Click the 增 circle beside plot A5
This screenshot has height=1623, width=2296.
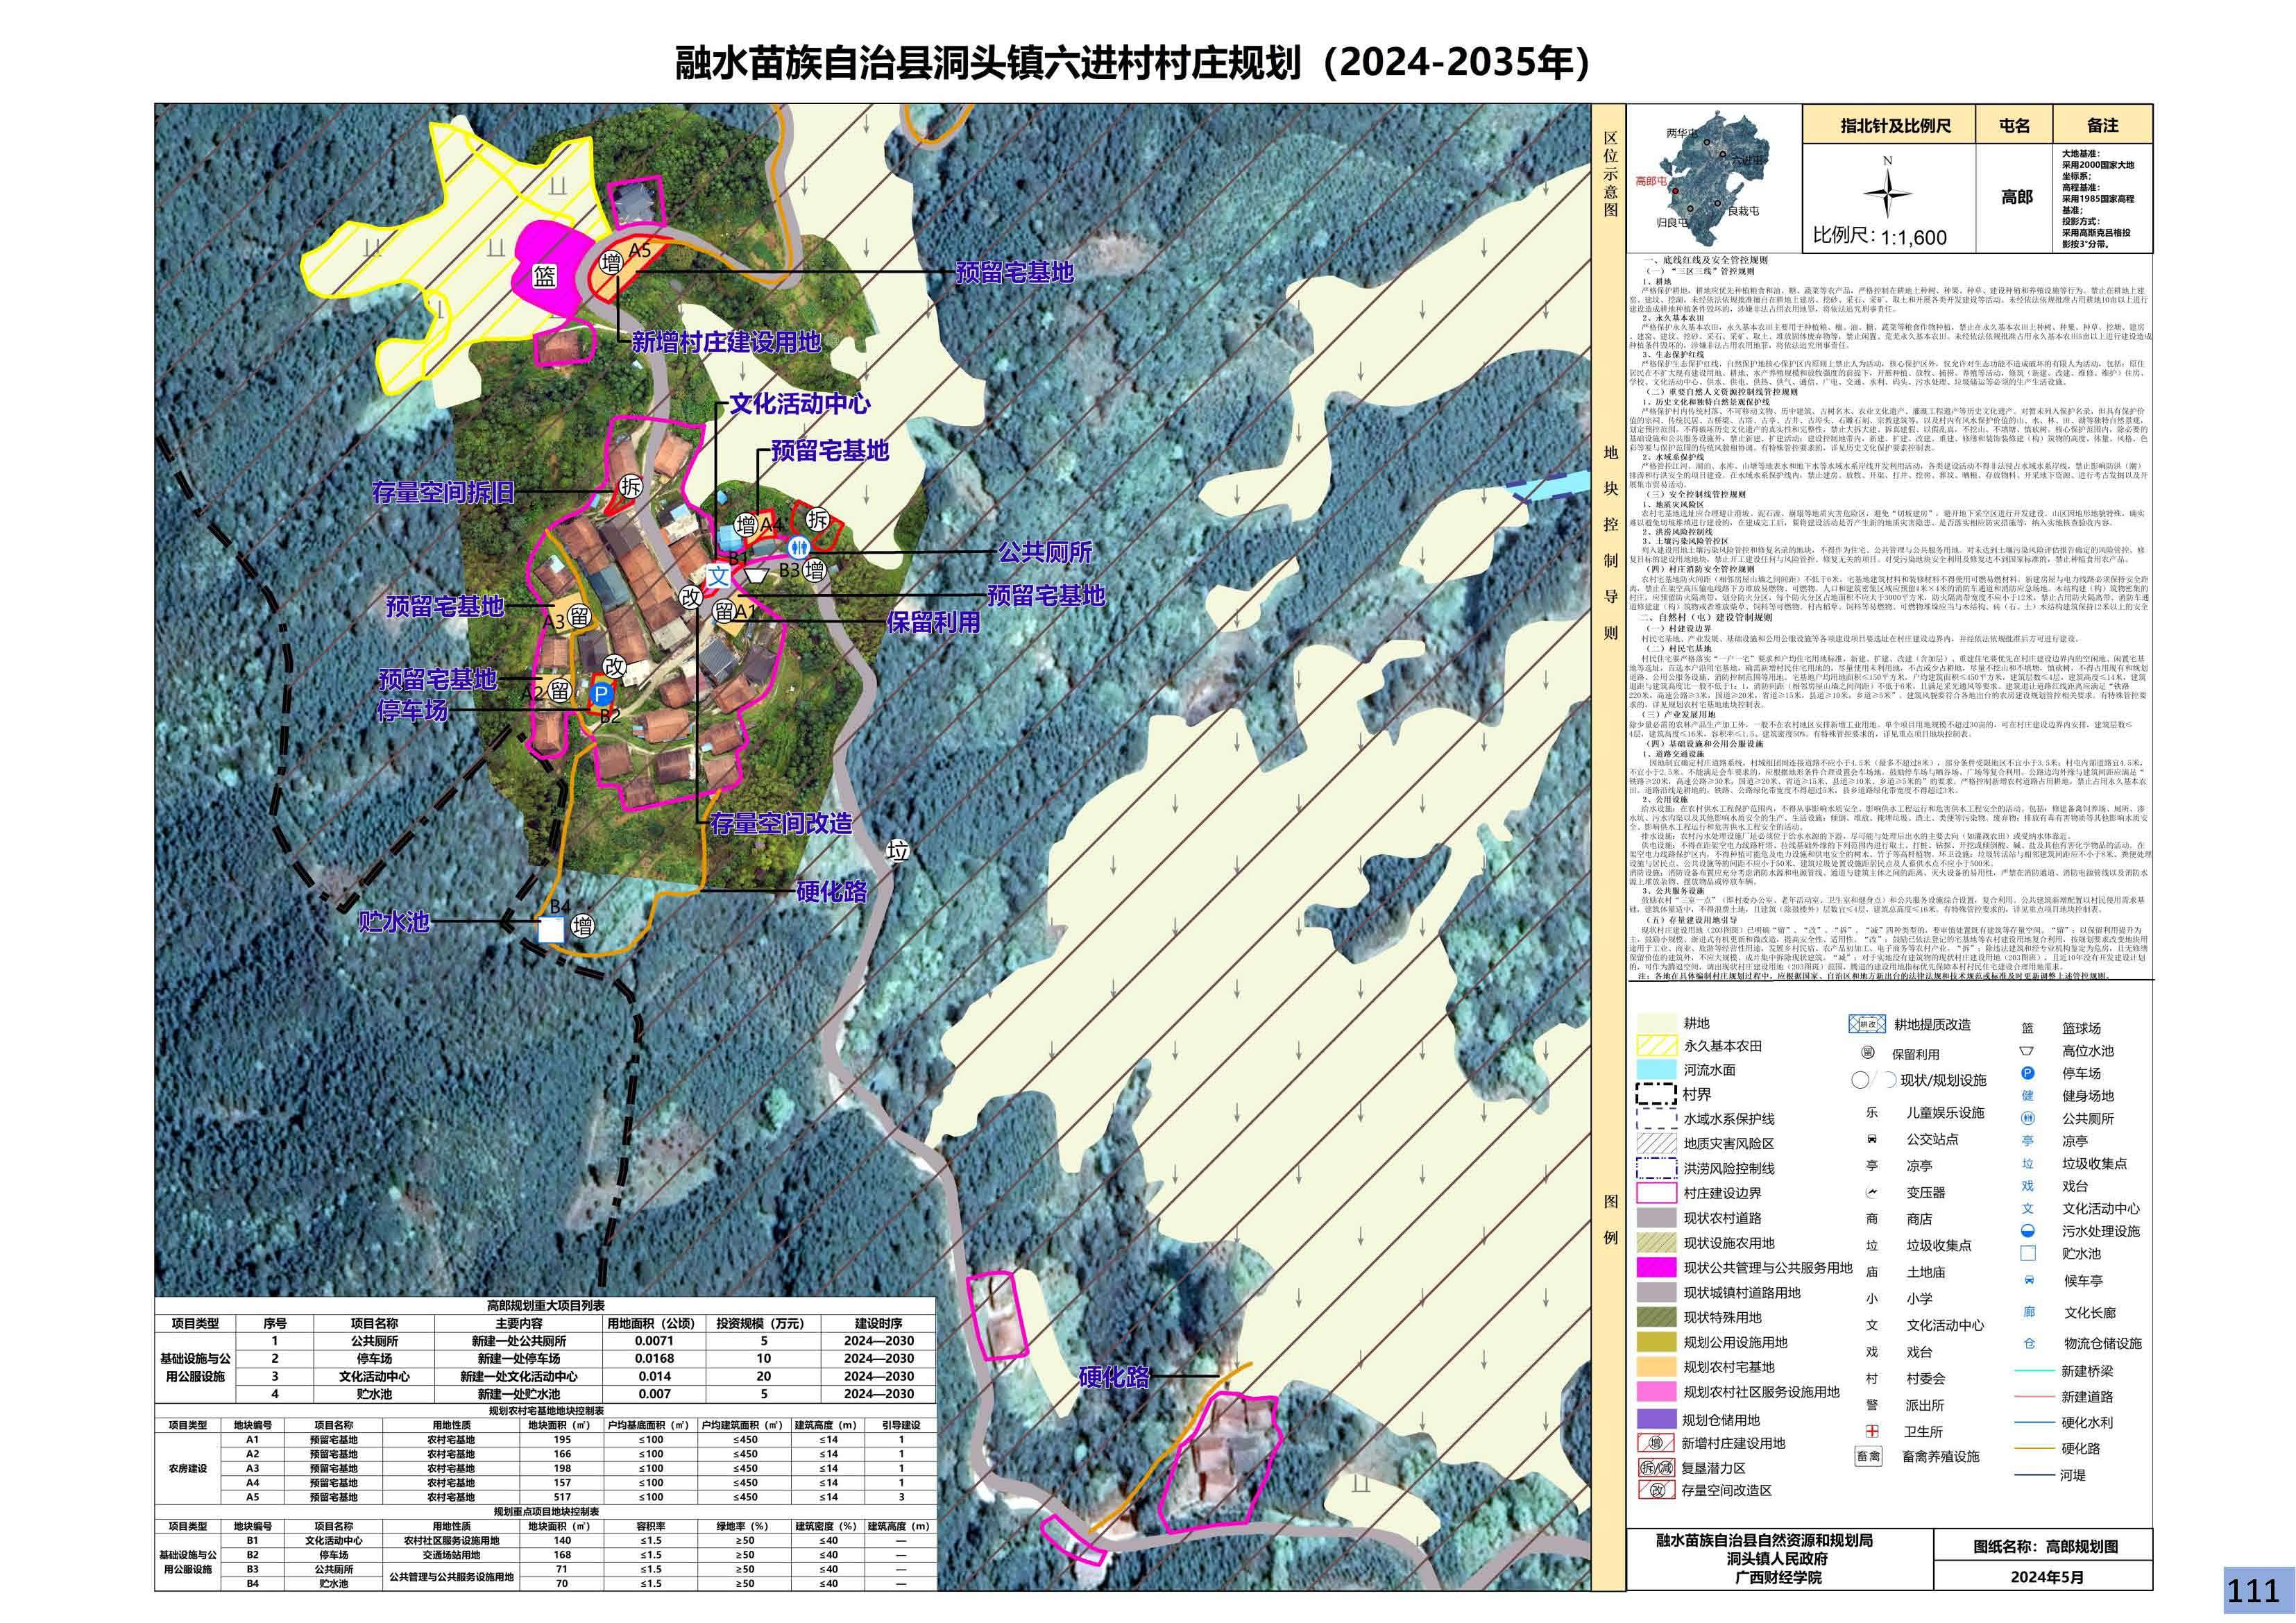click(x=611, y=263)
